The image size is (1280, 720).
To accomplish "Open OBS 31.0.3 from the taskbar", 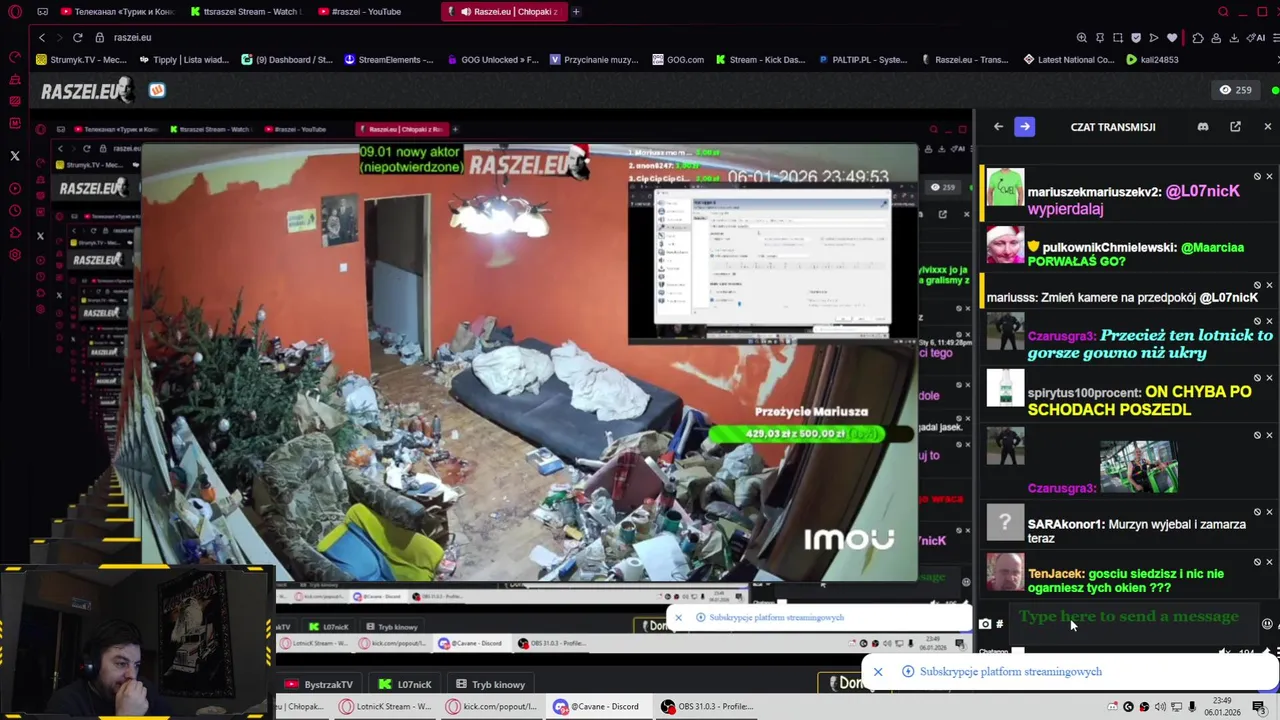I will pos(707,707).
